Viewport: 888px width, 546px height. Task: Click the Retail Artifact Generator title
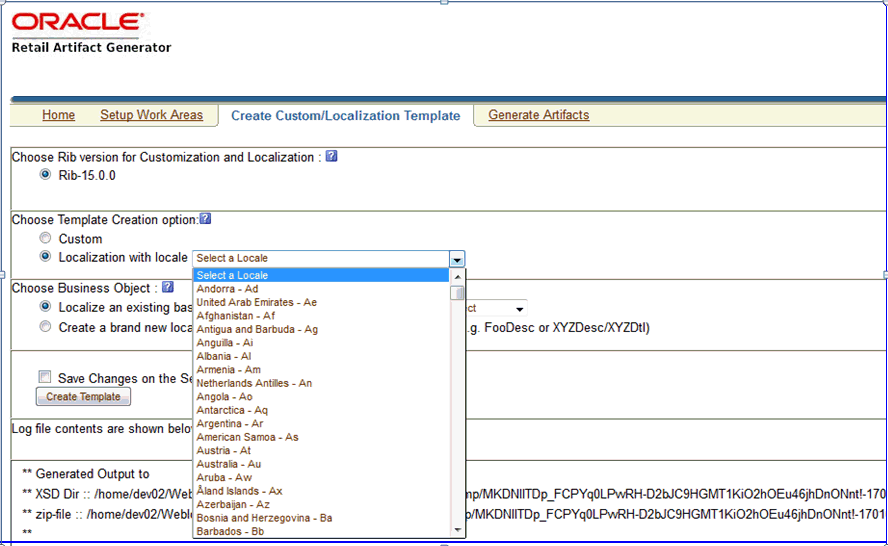(91, 48)
